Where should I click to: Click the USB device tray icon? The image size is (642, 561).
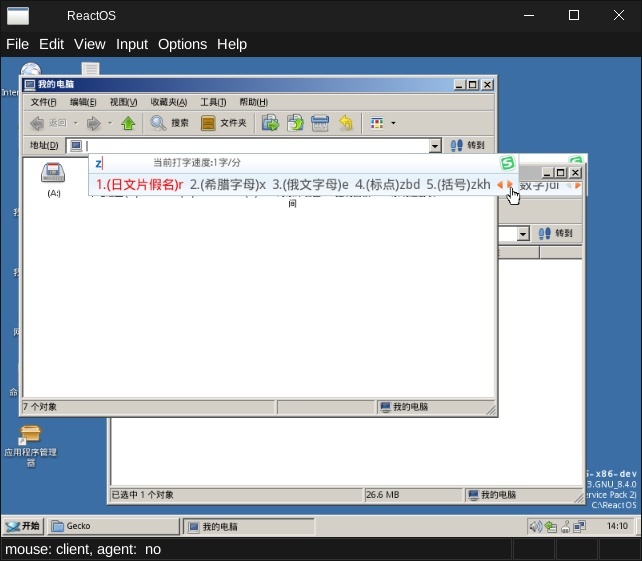pyautogui.click(x=565, y=527)
